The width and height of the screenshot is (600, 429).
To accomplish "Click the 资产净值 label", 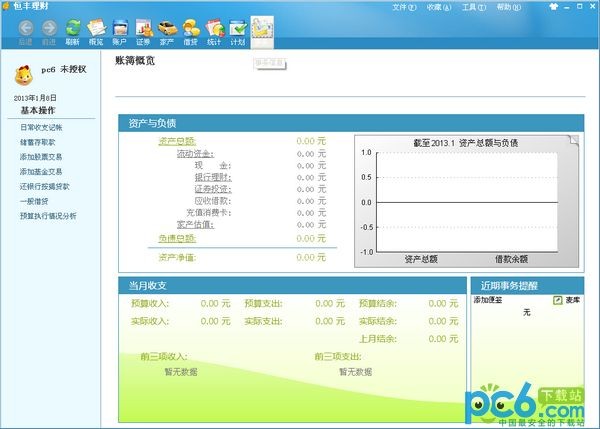I will [x=177, y=258].
